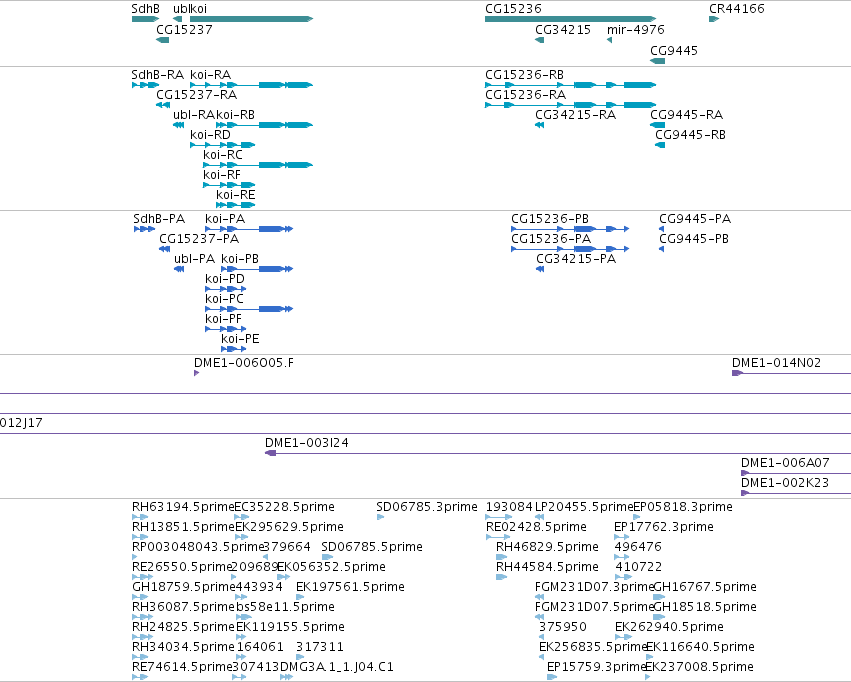The image size is (851, 682).
Task: Open the SD06785.3prime EST label
Action: point(427,507)
